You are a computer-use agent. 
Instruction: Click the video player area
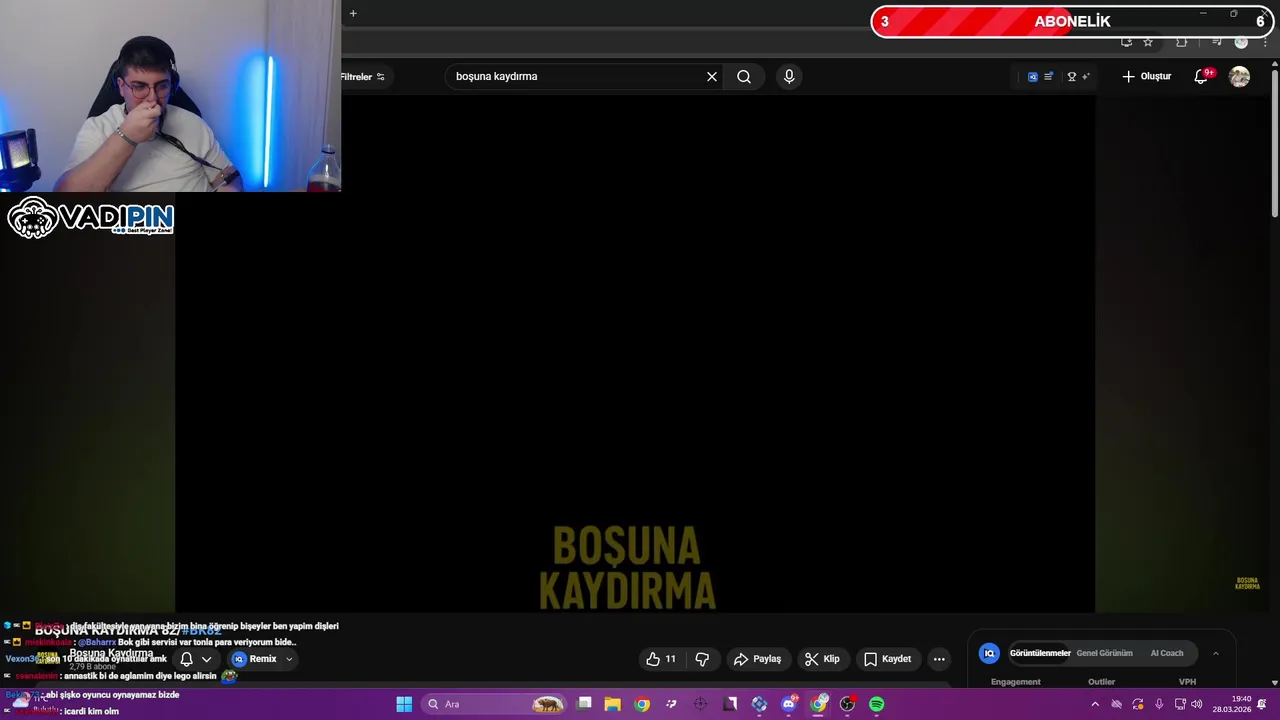tap(635, 355)
